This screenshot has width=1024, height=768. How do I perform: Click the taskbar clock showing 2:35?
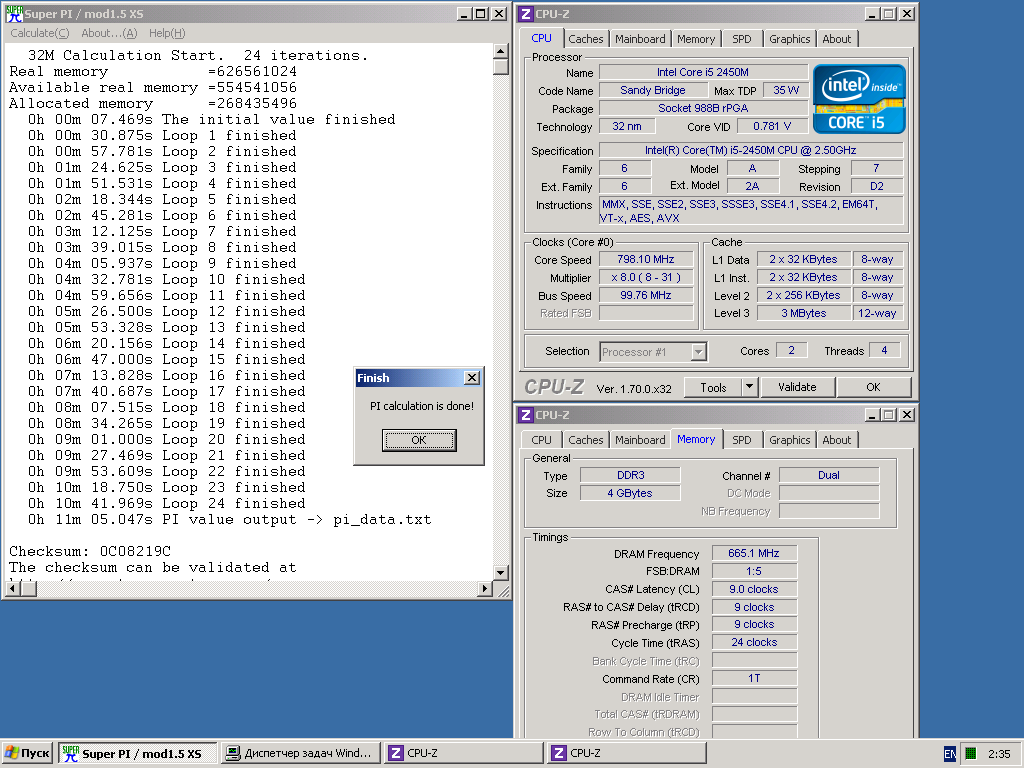pyautogui.click(x=999, y=754)
